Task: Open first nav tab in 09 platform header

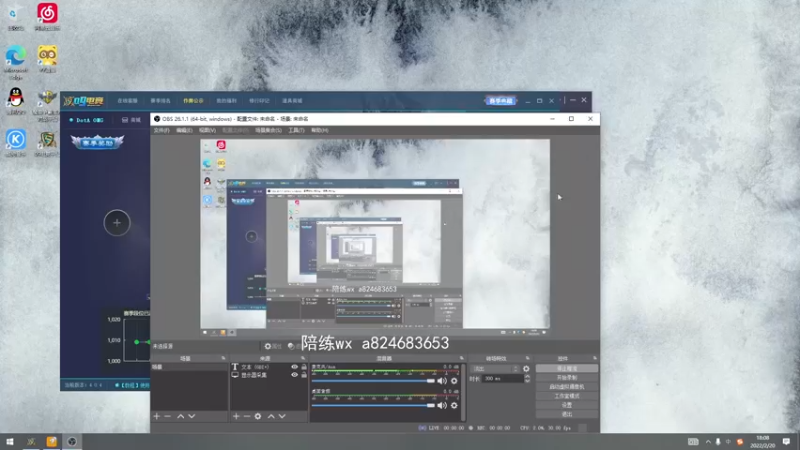Action: [x=128, y=101]
